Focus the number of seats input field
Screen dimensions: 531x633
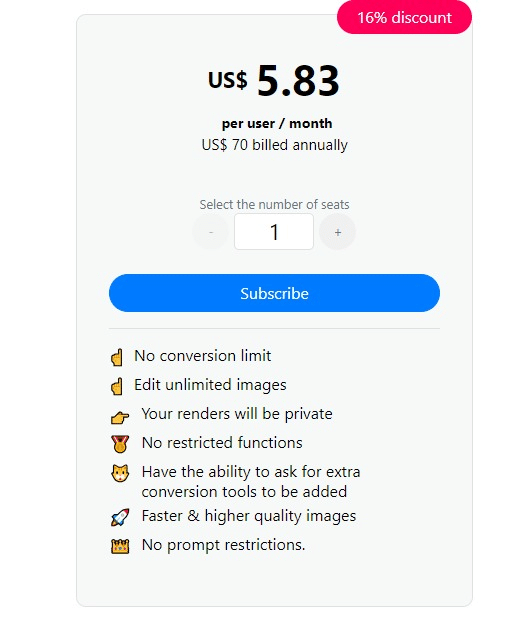pos(274,232)
